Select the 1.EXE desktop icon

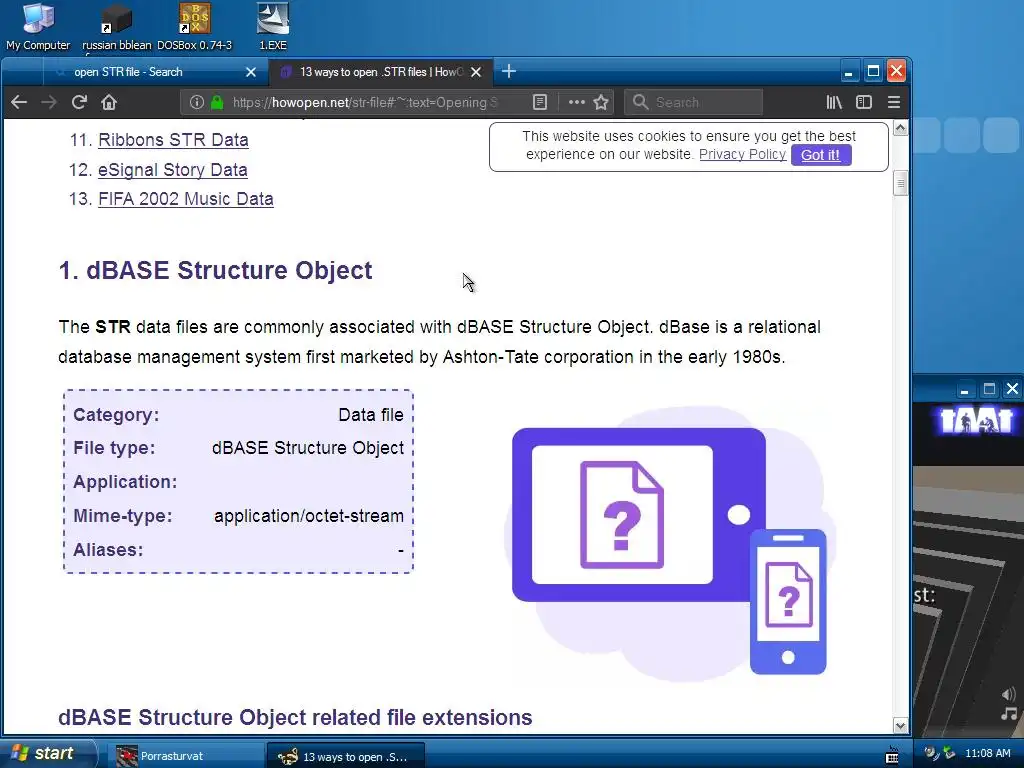(273, 27)
